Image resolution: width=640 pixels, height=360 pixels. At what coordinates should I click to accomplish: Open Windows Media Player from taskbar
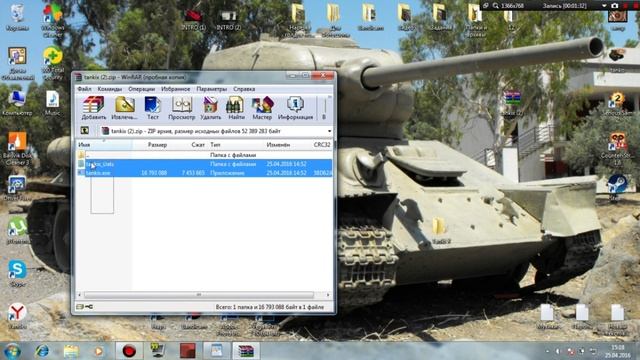[x=98, y=351]
